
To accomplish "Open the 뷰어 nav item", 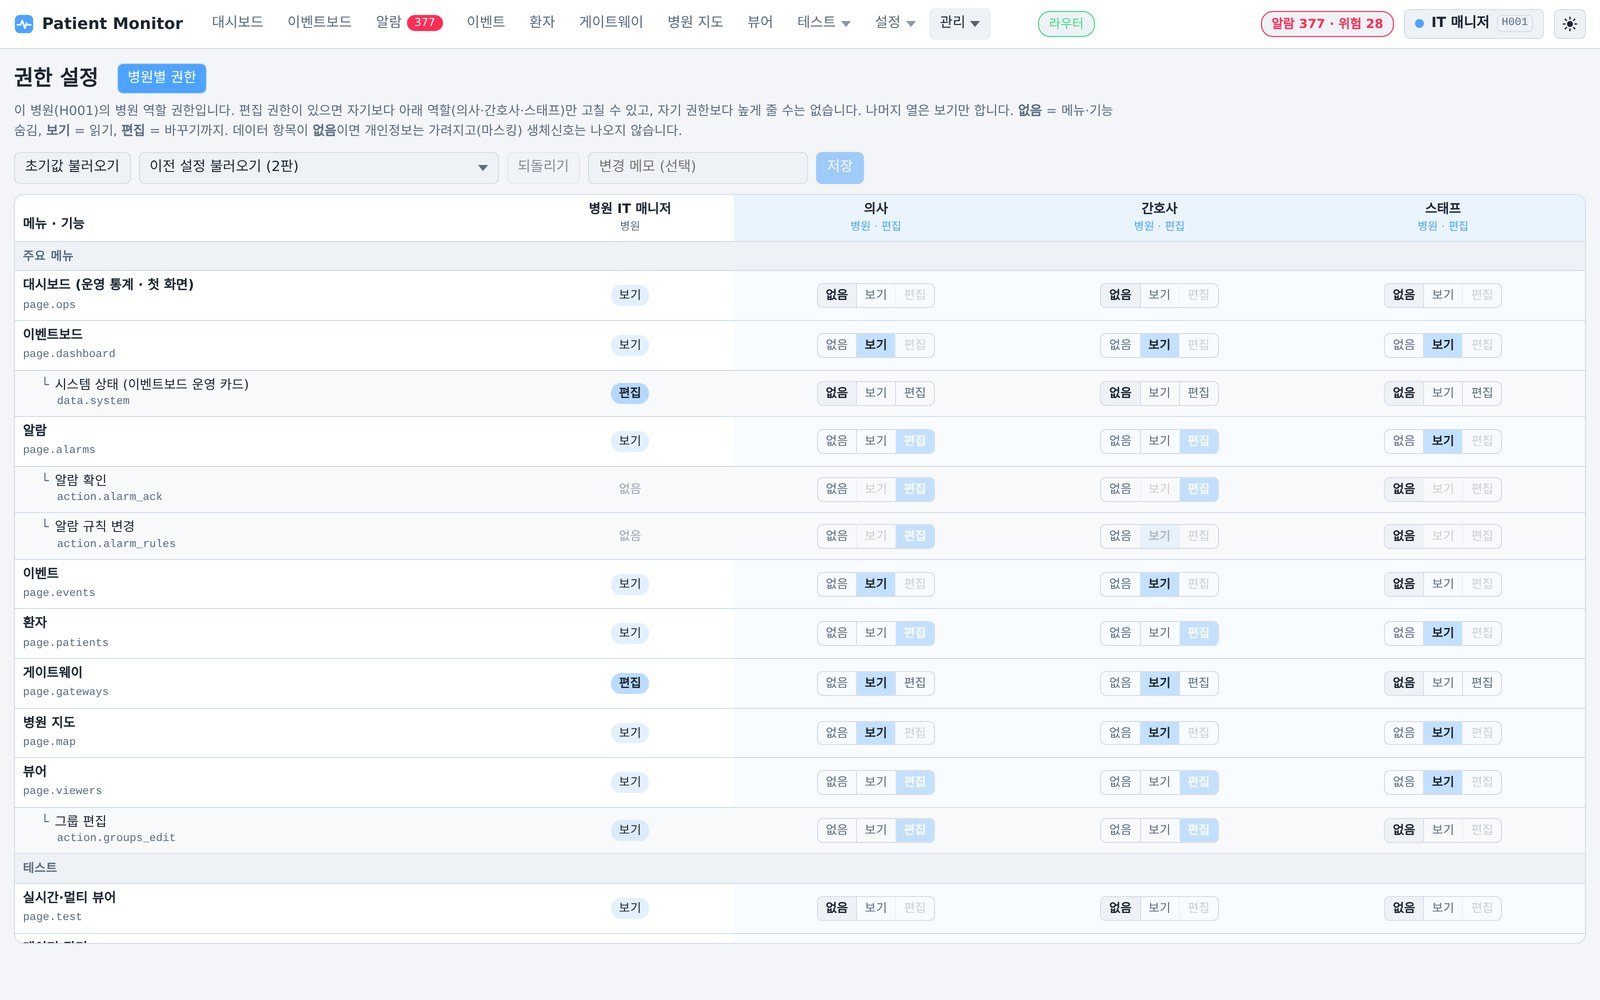I will coord(760,22).
